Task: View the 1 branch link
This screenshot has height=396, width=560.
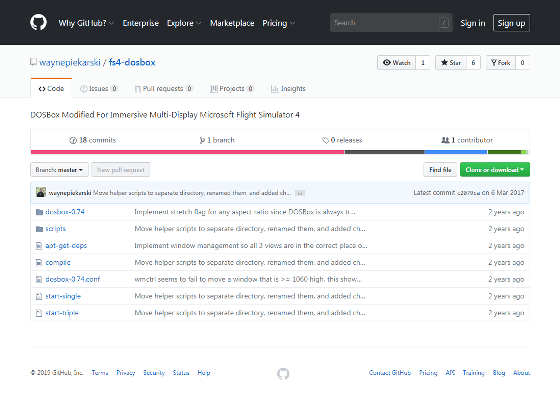Action: pos(217,140)
